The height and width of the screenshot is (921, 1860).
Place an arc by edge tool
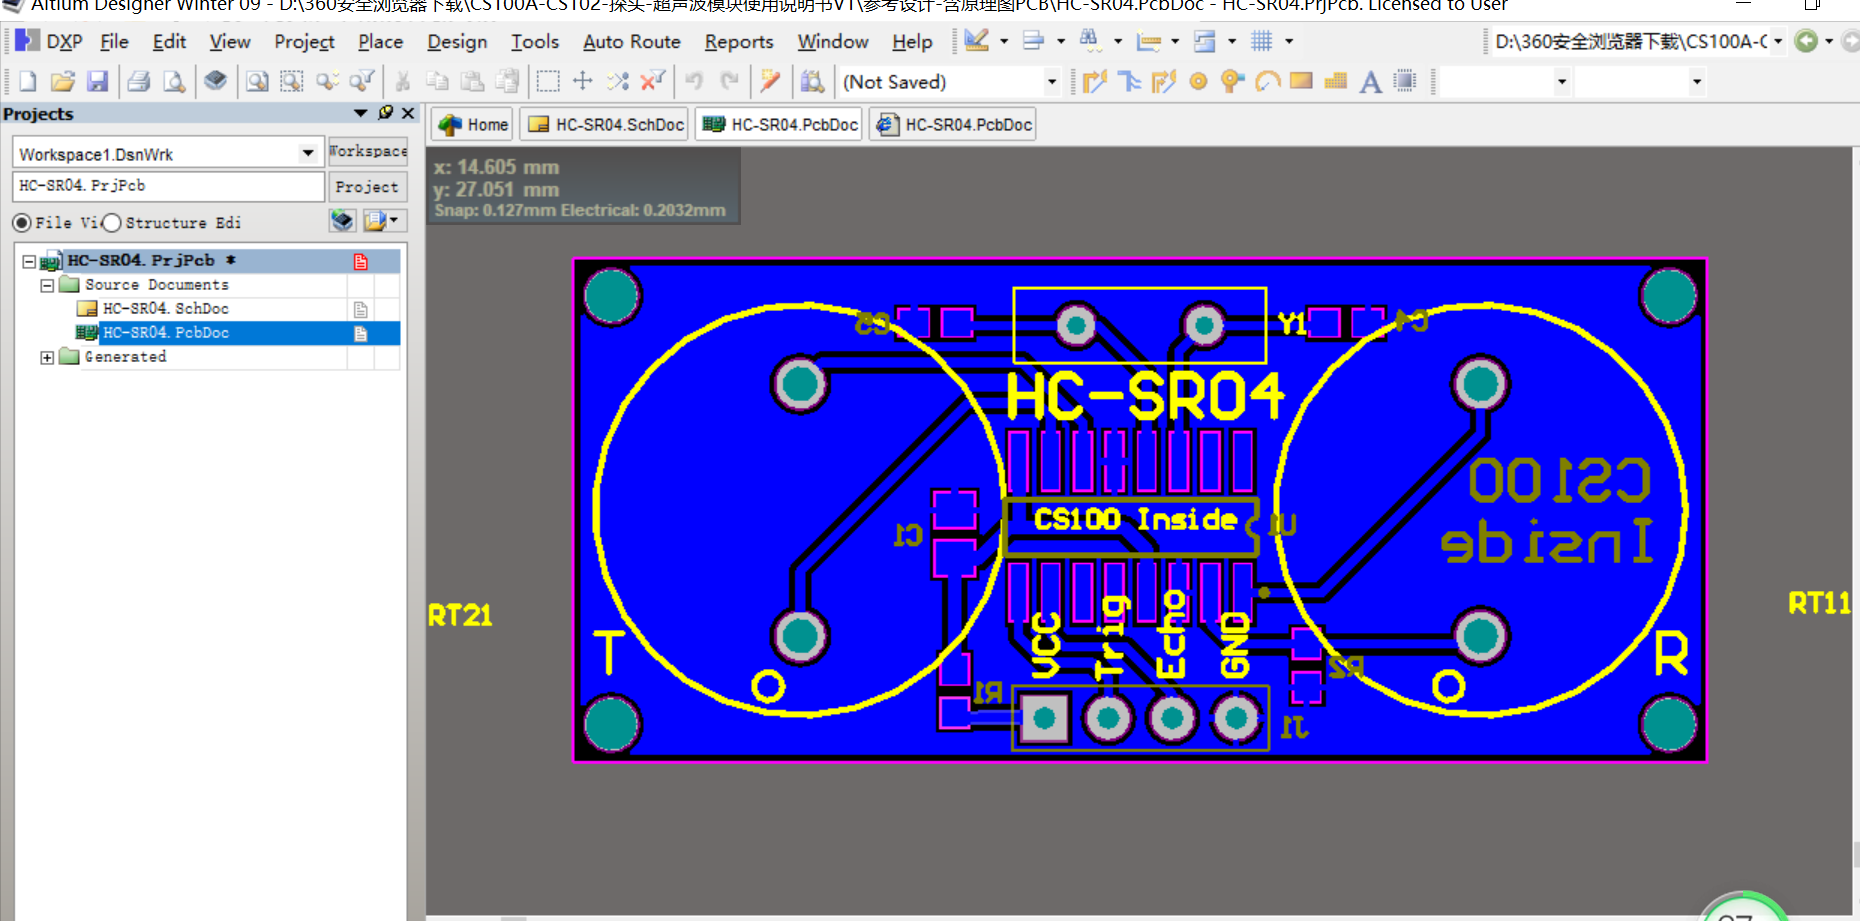tap(1267, 81)
